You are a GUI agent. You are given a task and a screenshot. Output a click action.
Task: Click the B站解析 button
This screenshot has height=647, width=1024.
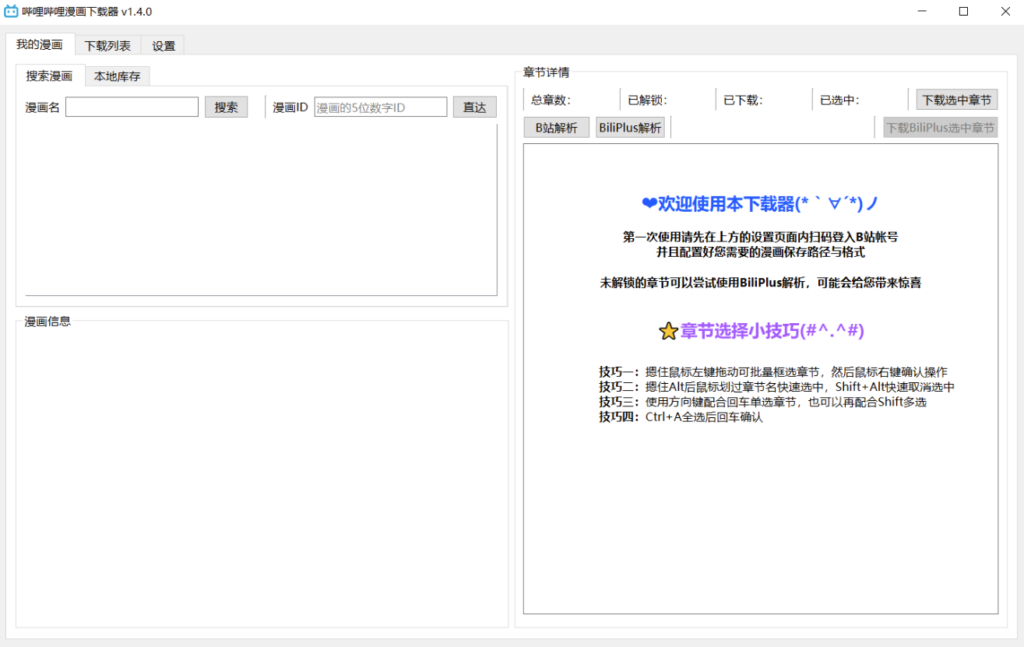556,127
